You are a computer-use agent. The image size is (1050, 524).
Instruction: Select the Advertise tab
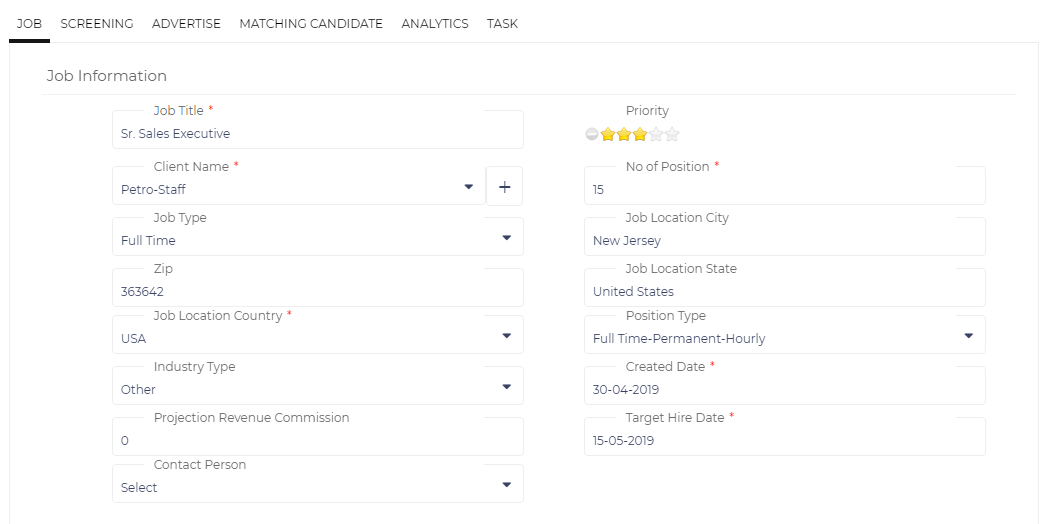[x=186, y=23]
